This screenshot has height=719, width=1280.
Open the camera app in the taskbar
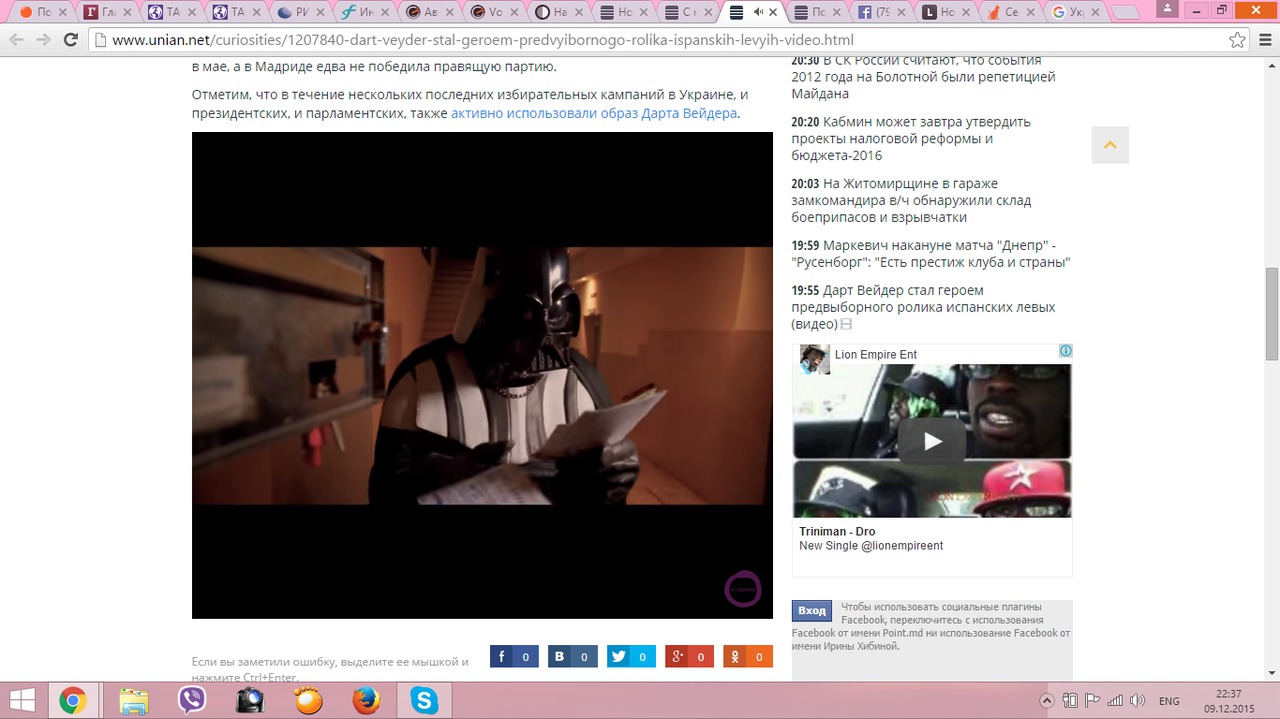tap(249, 701)
